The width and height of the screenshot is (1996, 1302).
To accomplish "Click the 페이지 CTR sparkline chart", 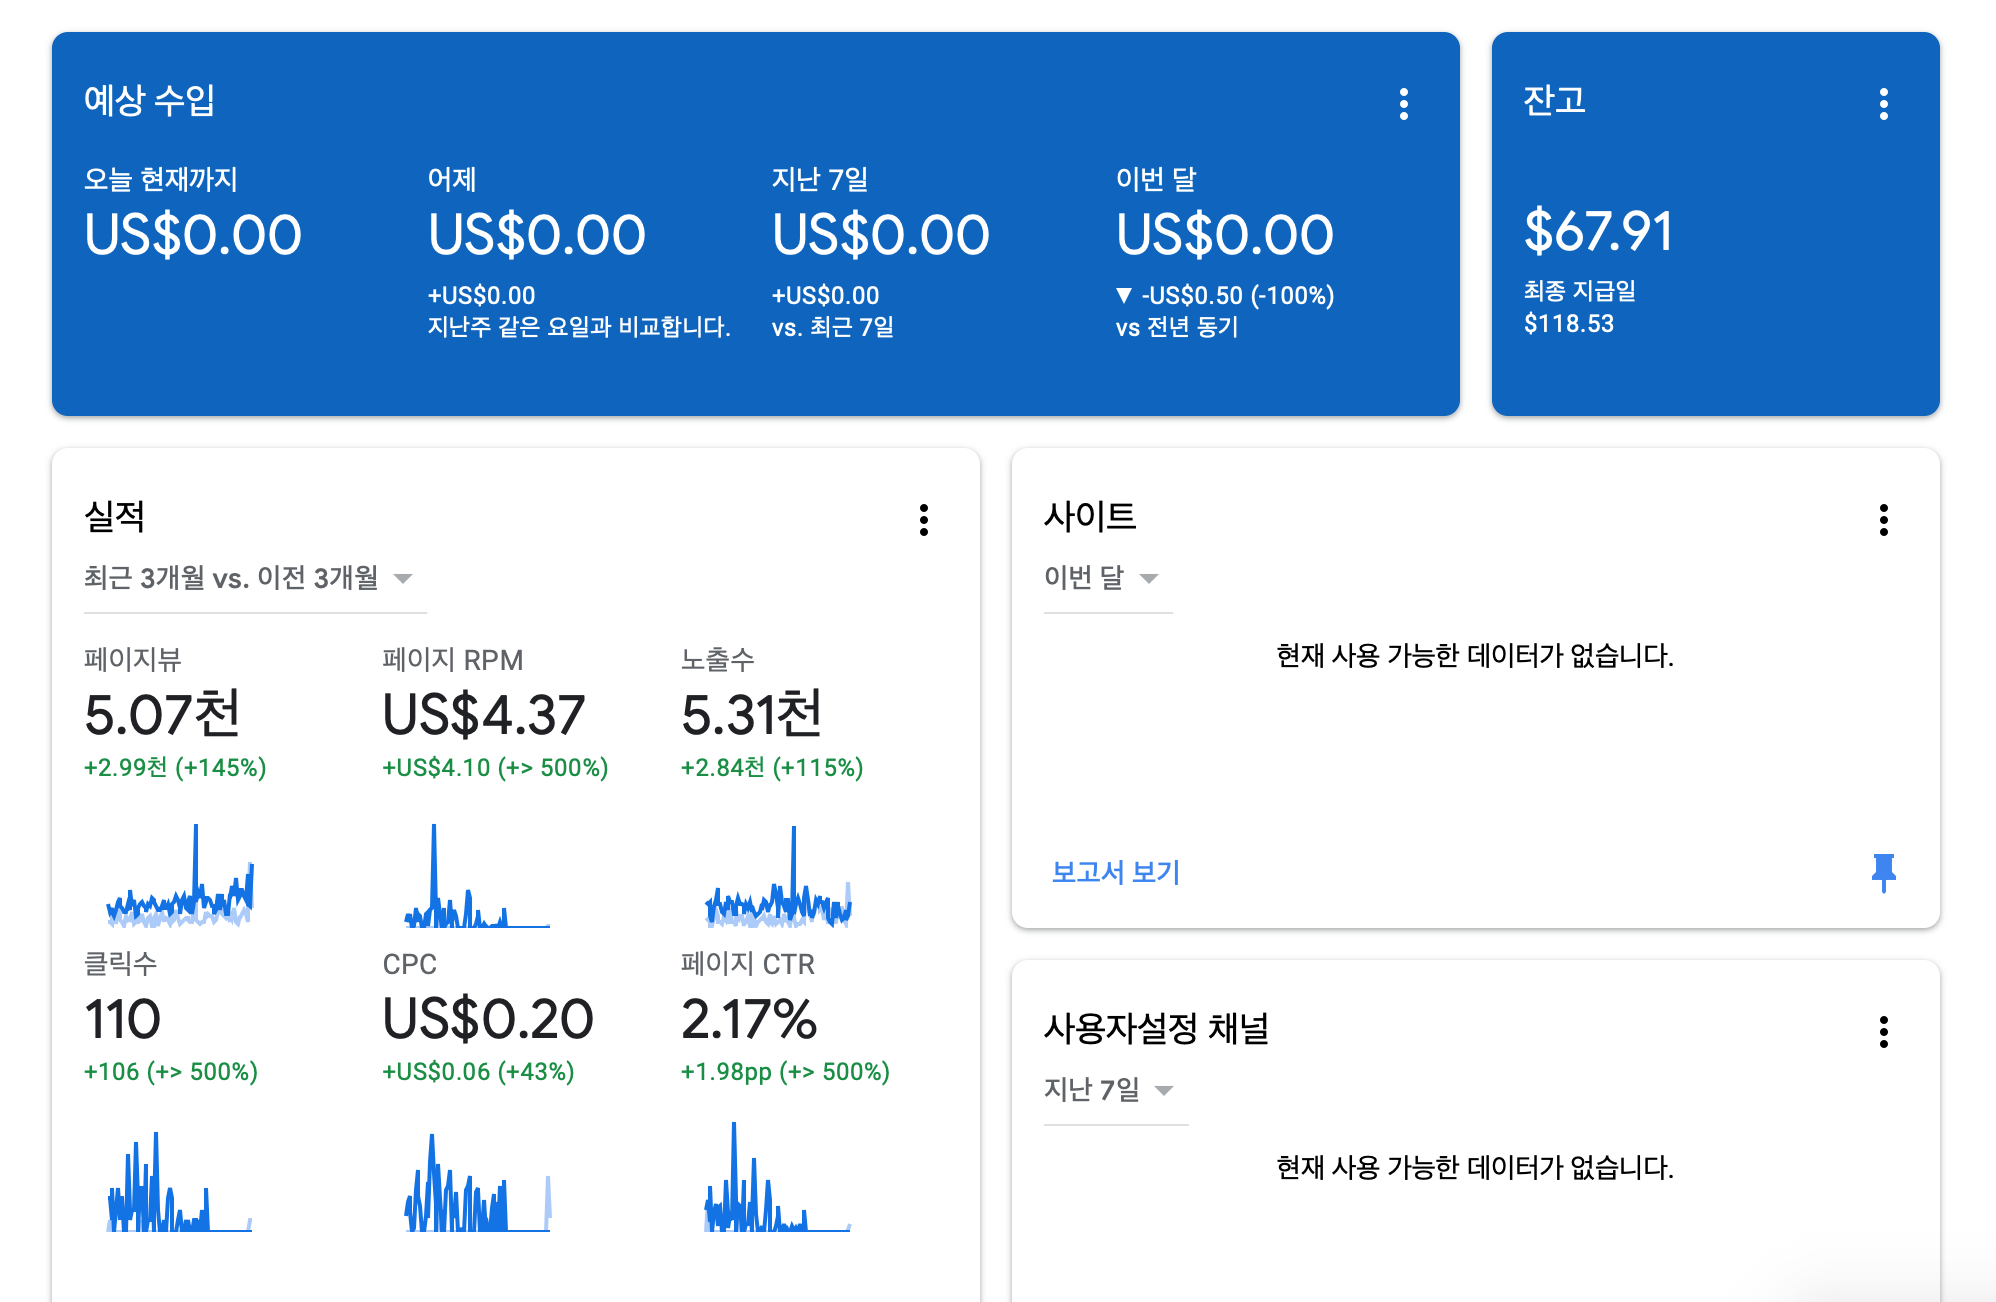I will tap(778, 1180).
